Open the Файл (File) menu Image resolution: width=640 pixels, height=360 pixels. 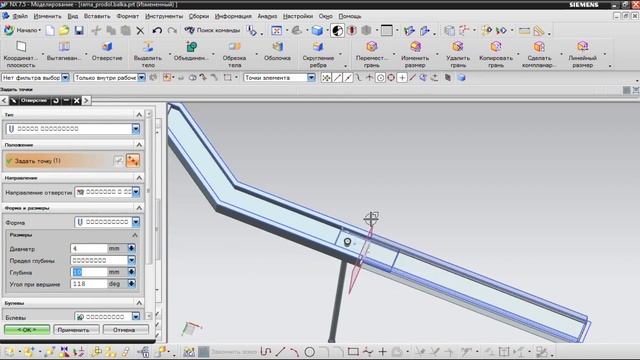[x=20, y=16]
